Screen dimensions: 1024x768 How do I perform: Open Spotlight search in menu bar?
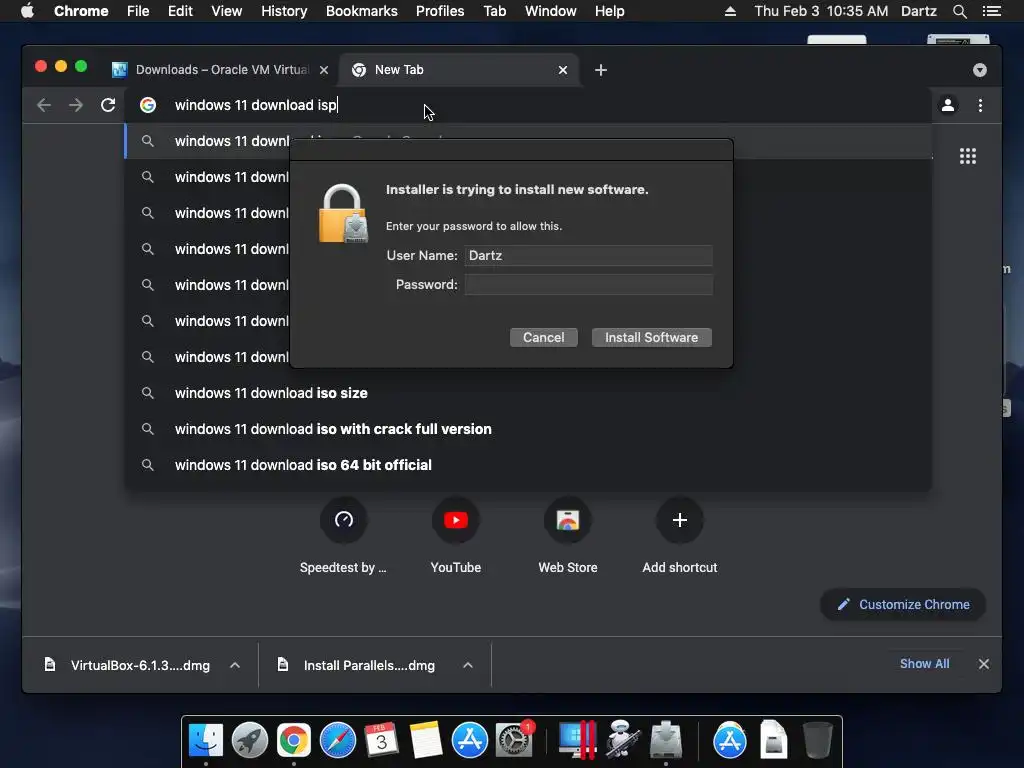coord(959,11)
